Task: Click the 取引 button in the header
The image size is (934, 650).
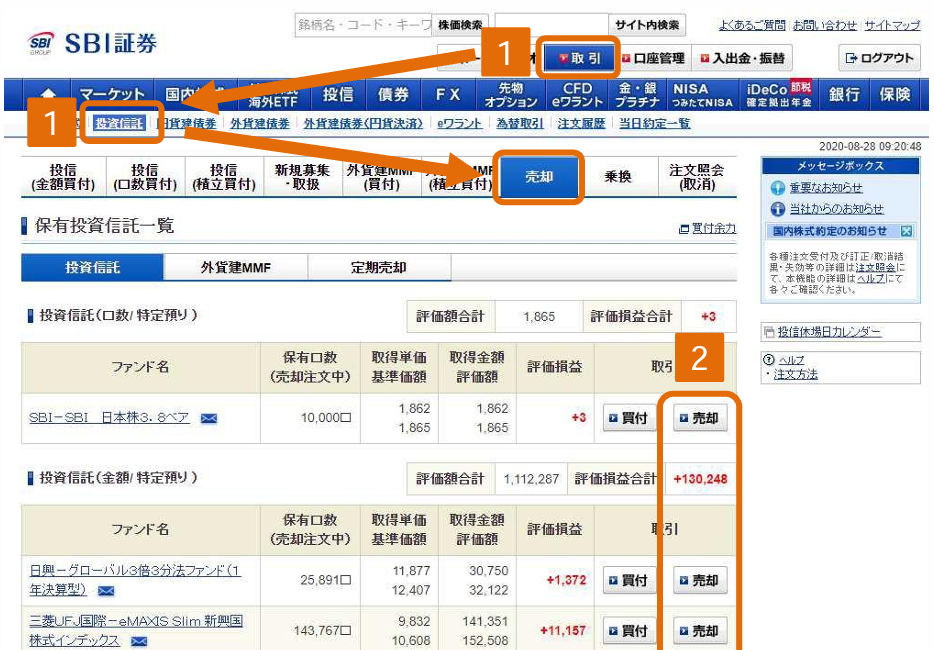Action: click(578, 58)
